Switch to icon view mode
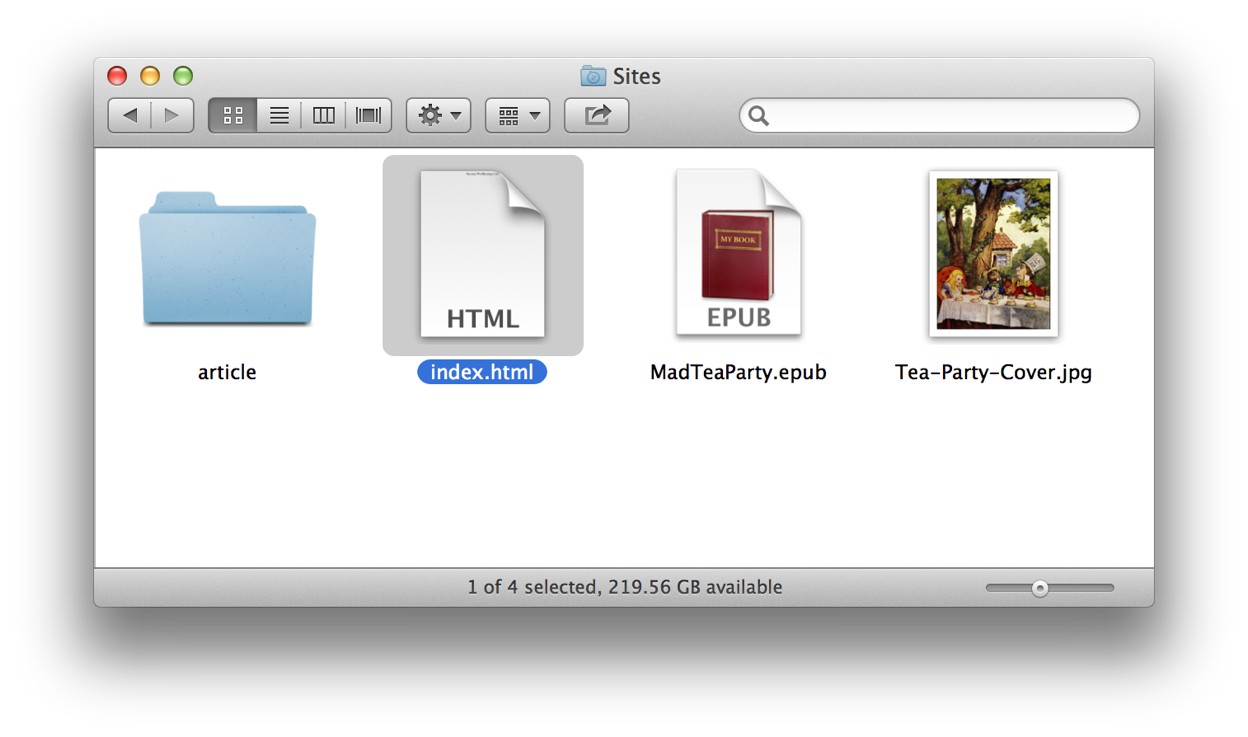 pyautogui.click(x=232, y=115)
